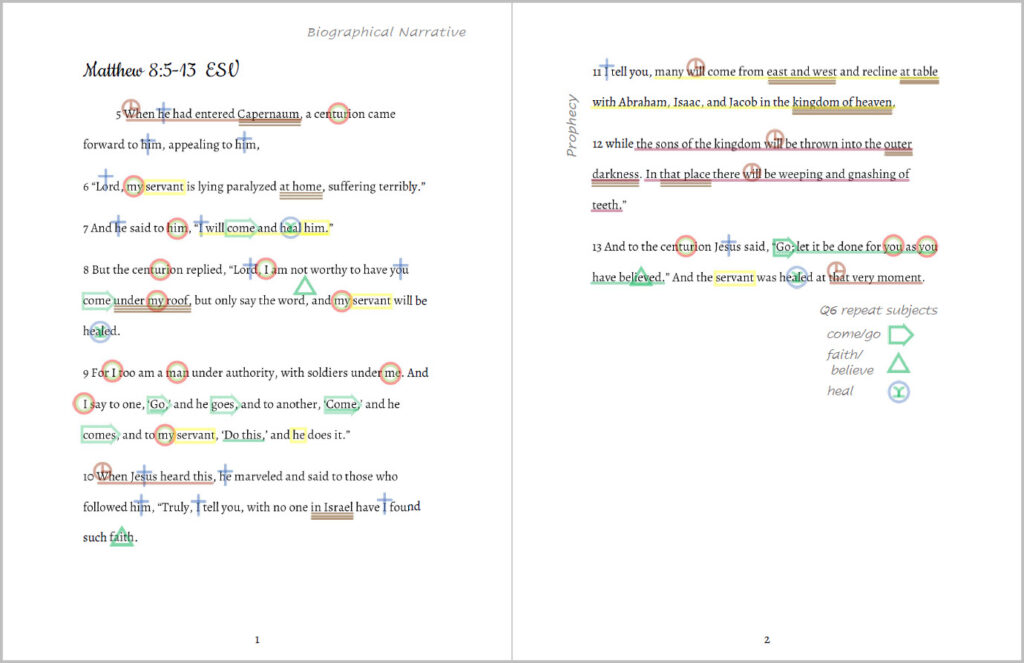Click the blue cross above 'Lord' in verse 6
The height and width of the screenshot is (663, 1024).
point(106,178)
